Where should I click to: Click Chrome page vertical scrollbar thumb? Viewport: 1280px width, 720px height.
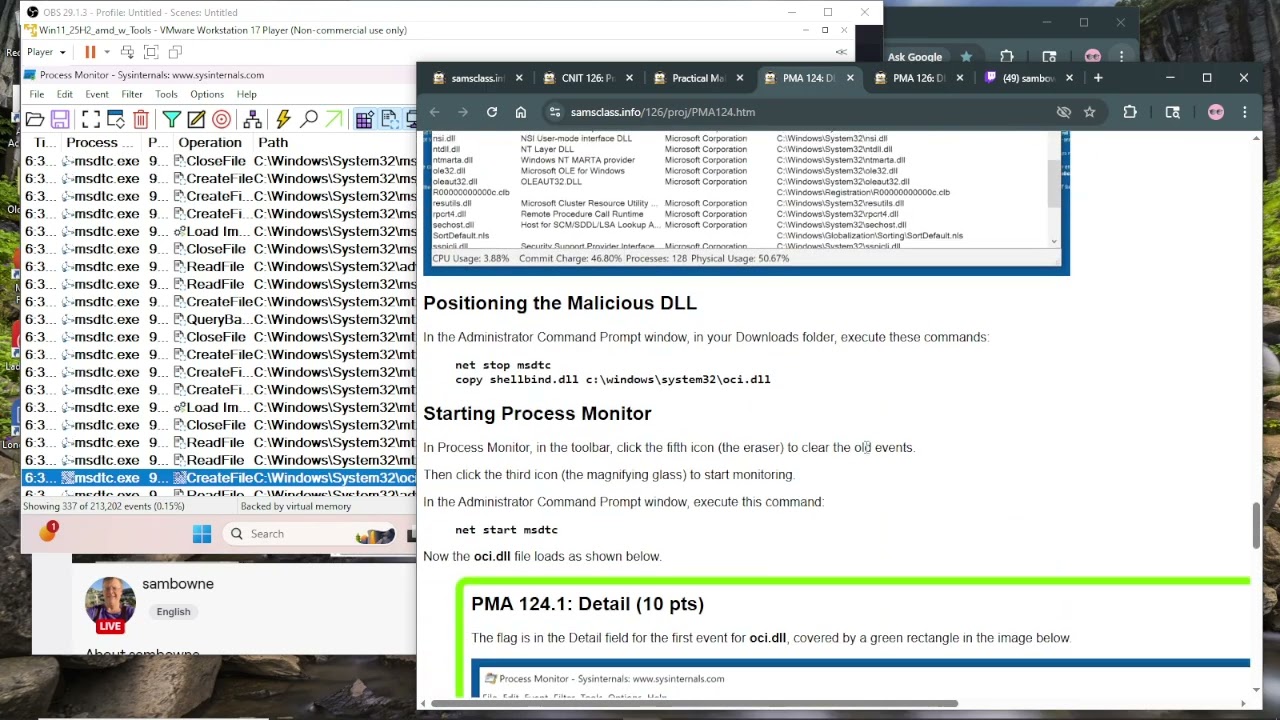(x=1257, y=526)
